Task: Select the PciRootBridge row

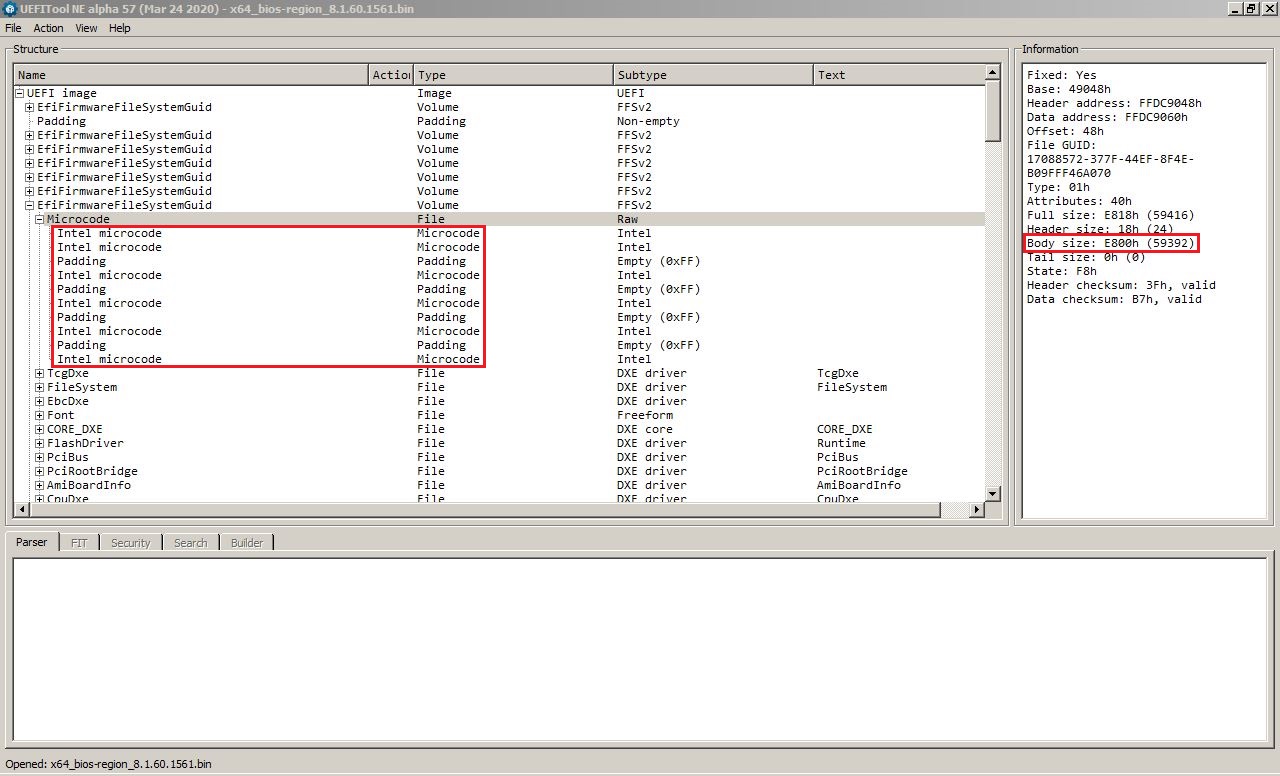Action: (499, 471)
